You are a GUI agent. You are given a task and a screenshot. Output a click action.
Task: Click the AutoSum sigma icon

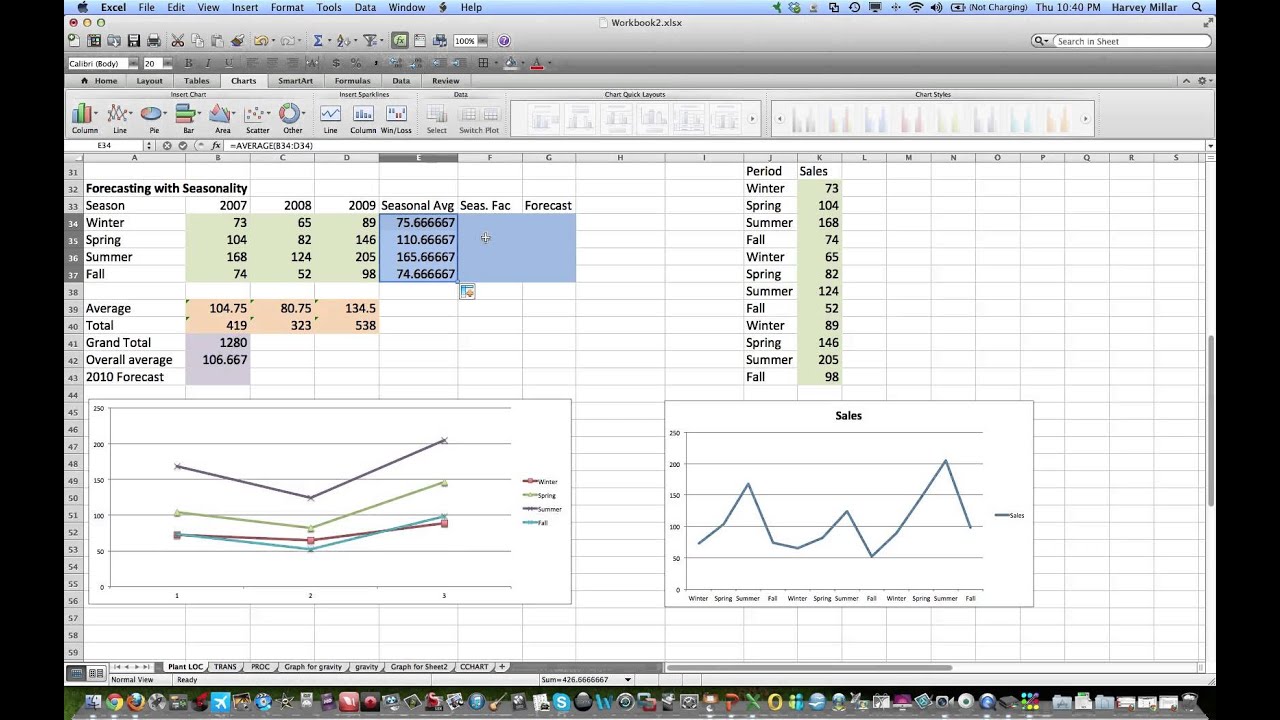(317, 41)
